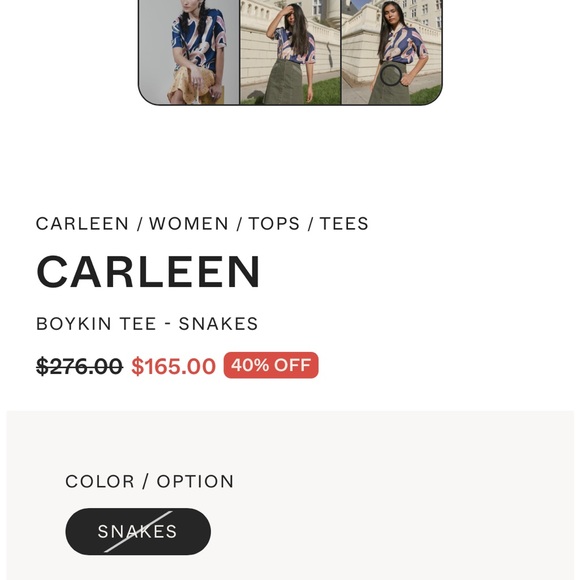Open the photo of model touching her hair
The image size is (580, 580).
pyautogui.click(x=290, y=52)
